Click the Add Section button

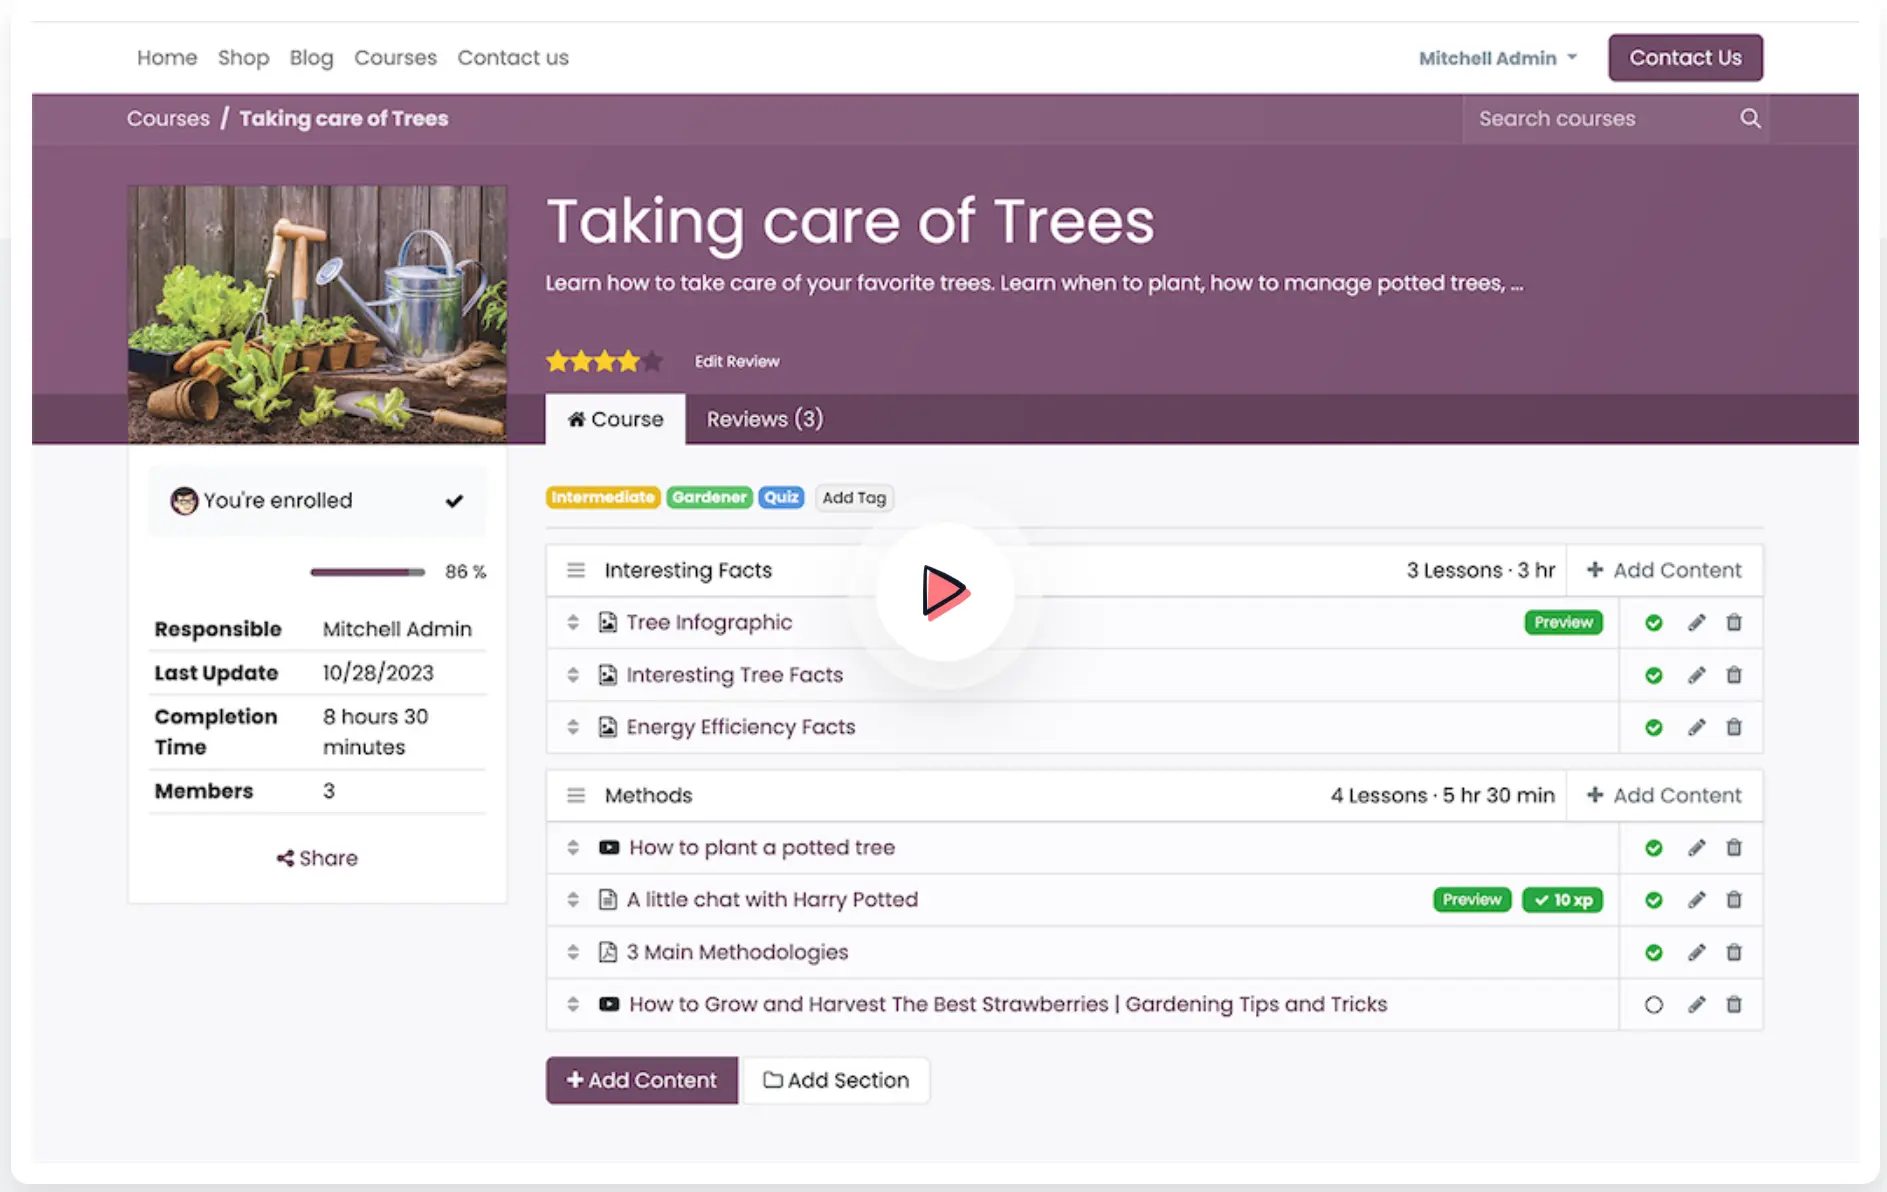pos(836,1080)
